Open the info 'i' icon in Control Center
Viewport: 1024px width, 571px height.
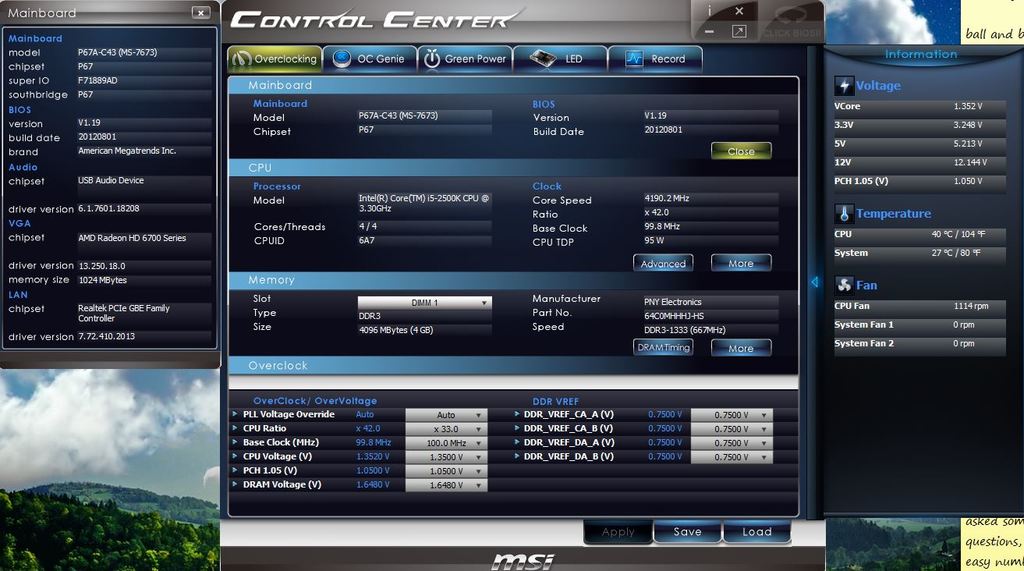[x=710, y=11]
